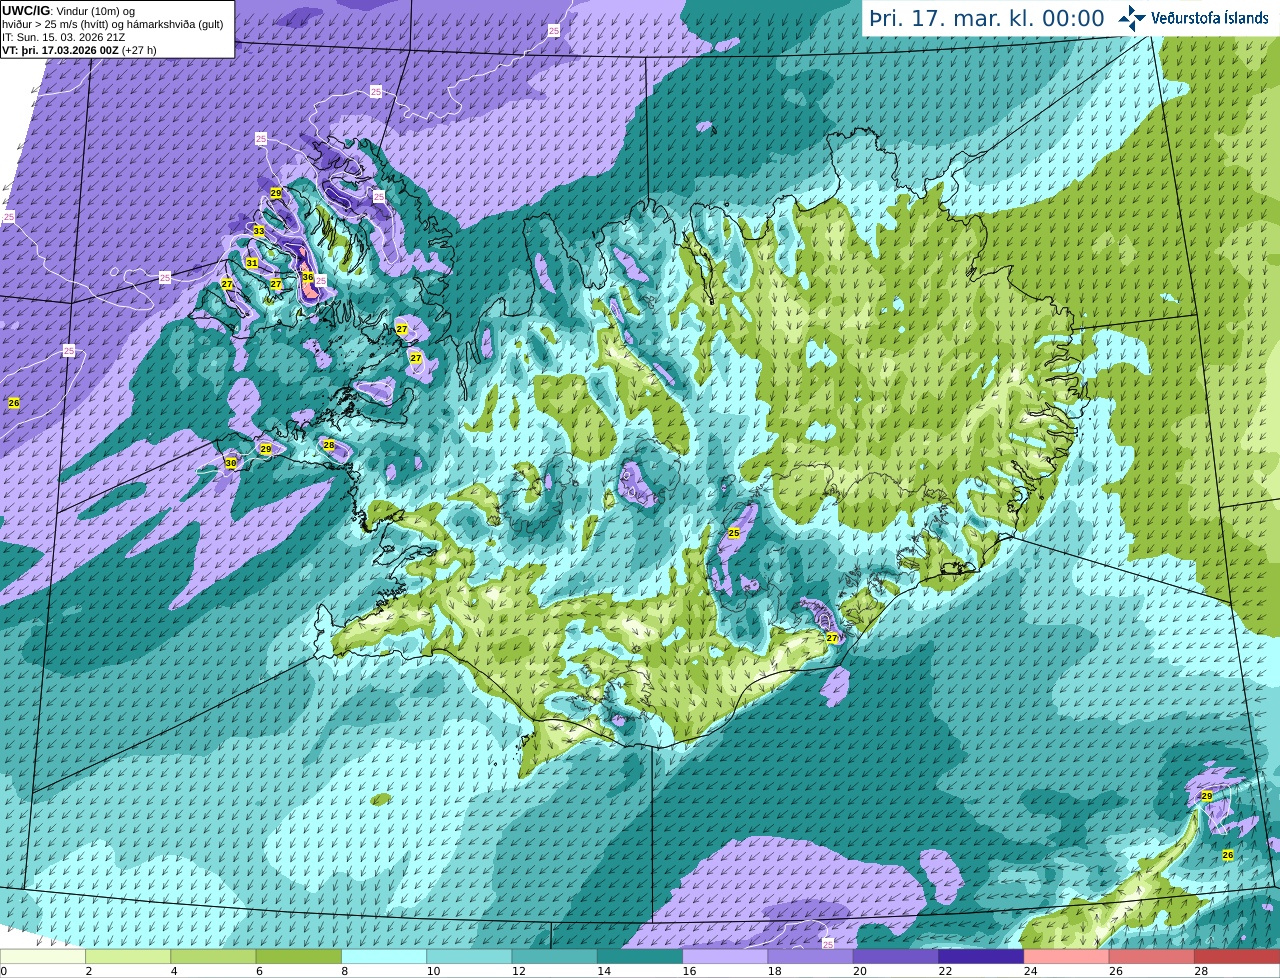Click the 6–8 olive green legend swatch
The height and width of the screenshot is (978, 1280).
tap(299, 957)
